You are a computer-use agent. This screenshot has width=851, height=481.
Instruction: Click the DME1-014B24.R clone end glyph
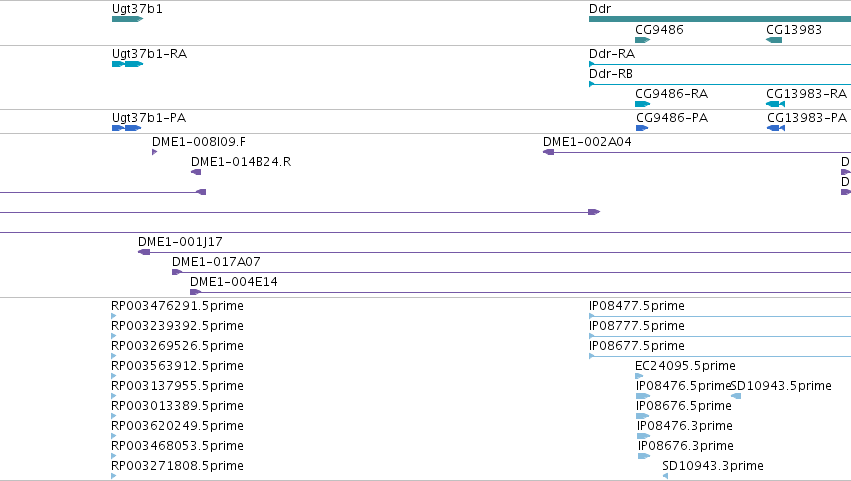tap(196, 172)
